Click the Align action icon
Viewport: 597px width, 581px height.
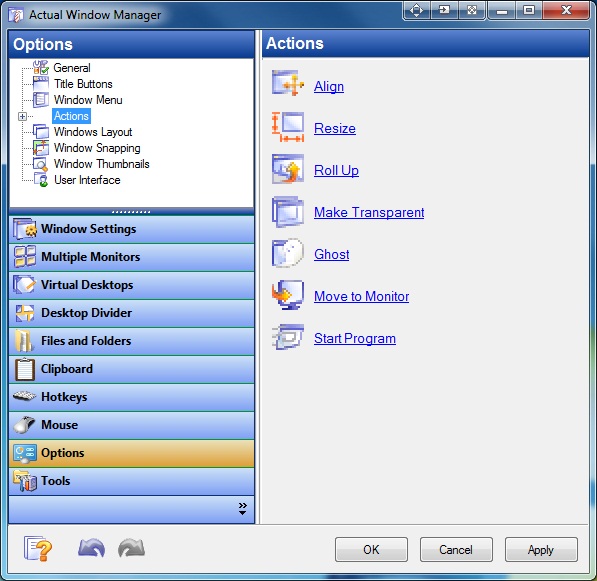pyautogui.click(x=288, y=83)
